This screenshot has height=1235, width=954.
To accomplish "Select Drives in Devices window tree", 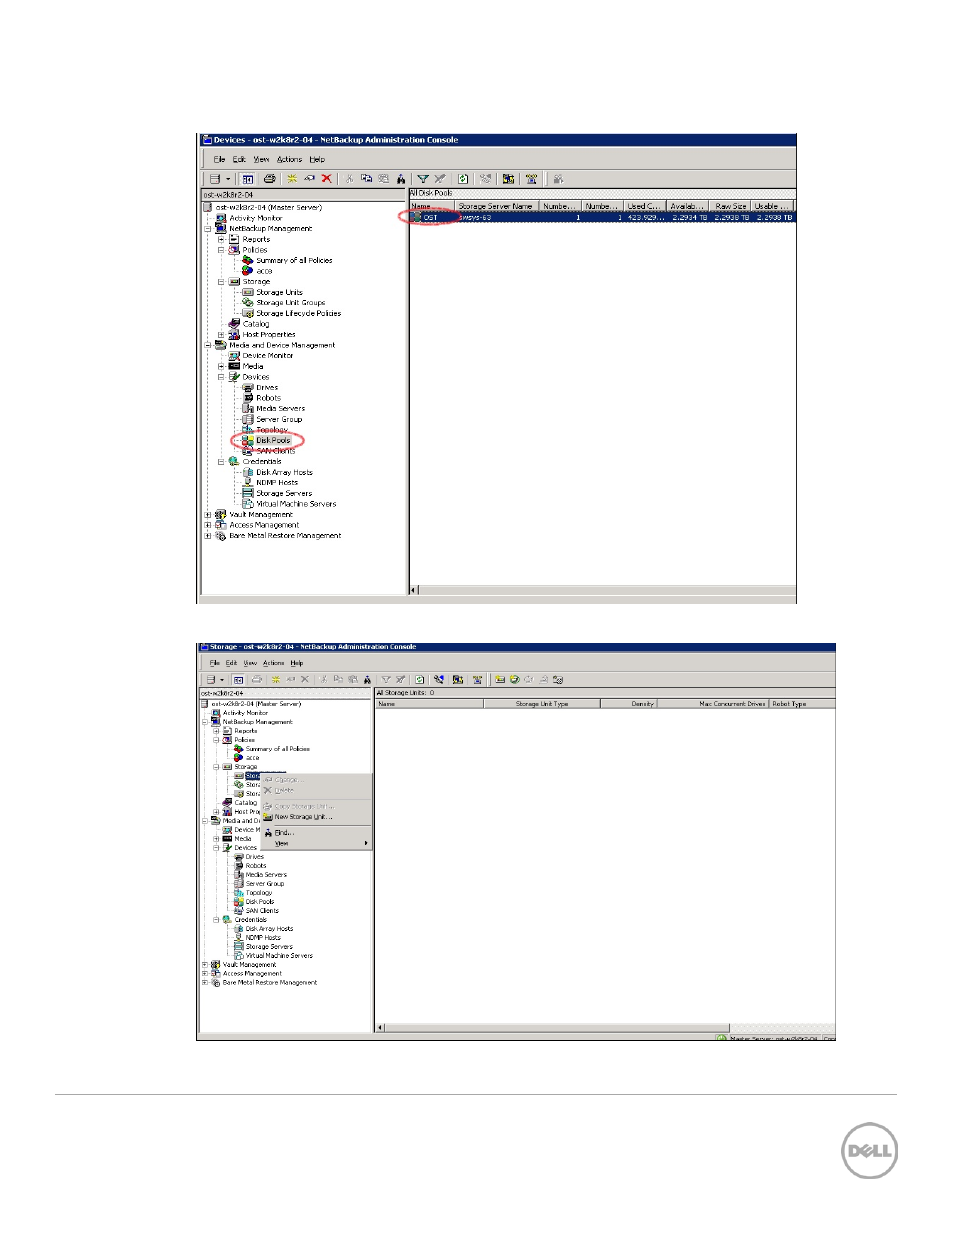I will [x=267, y=387].
